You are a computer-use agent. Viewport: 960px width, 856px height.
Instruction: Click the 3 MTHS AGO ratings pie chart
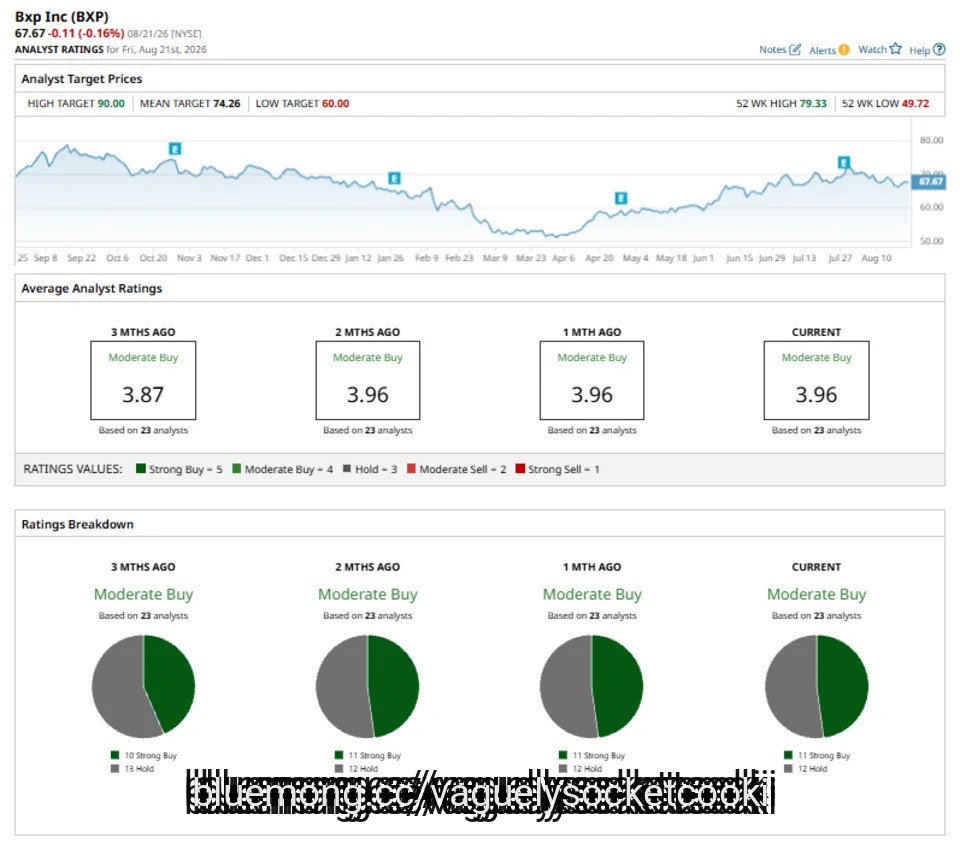pos(143,686)
